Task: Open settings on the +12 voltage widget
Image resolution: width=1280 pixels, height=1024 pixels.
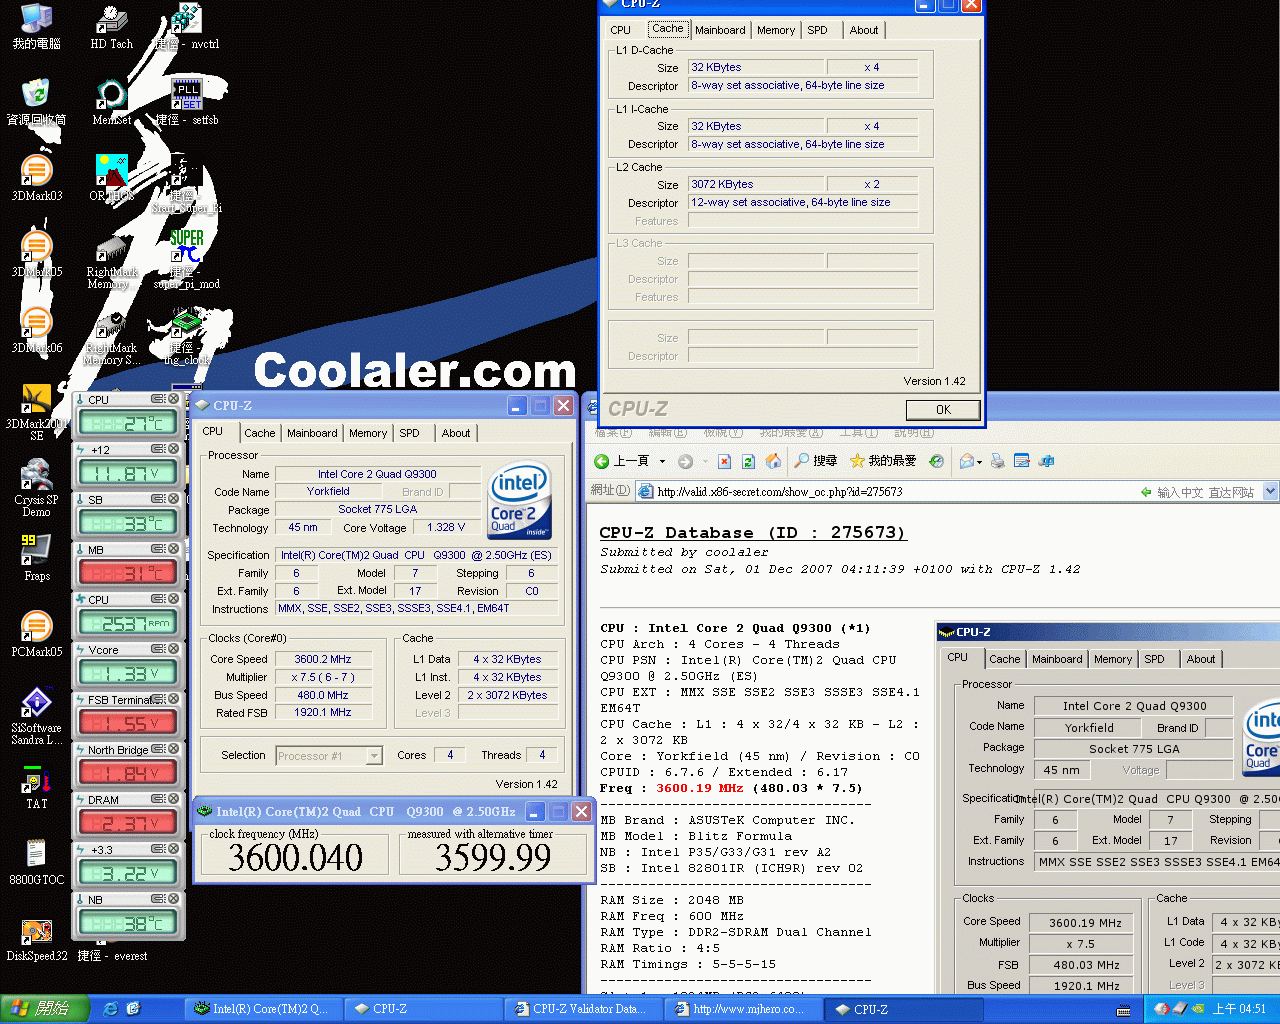Action: coord(158,449)
